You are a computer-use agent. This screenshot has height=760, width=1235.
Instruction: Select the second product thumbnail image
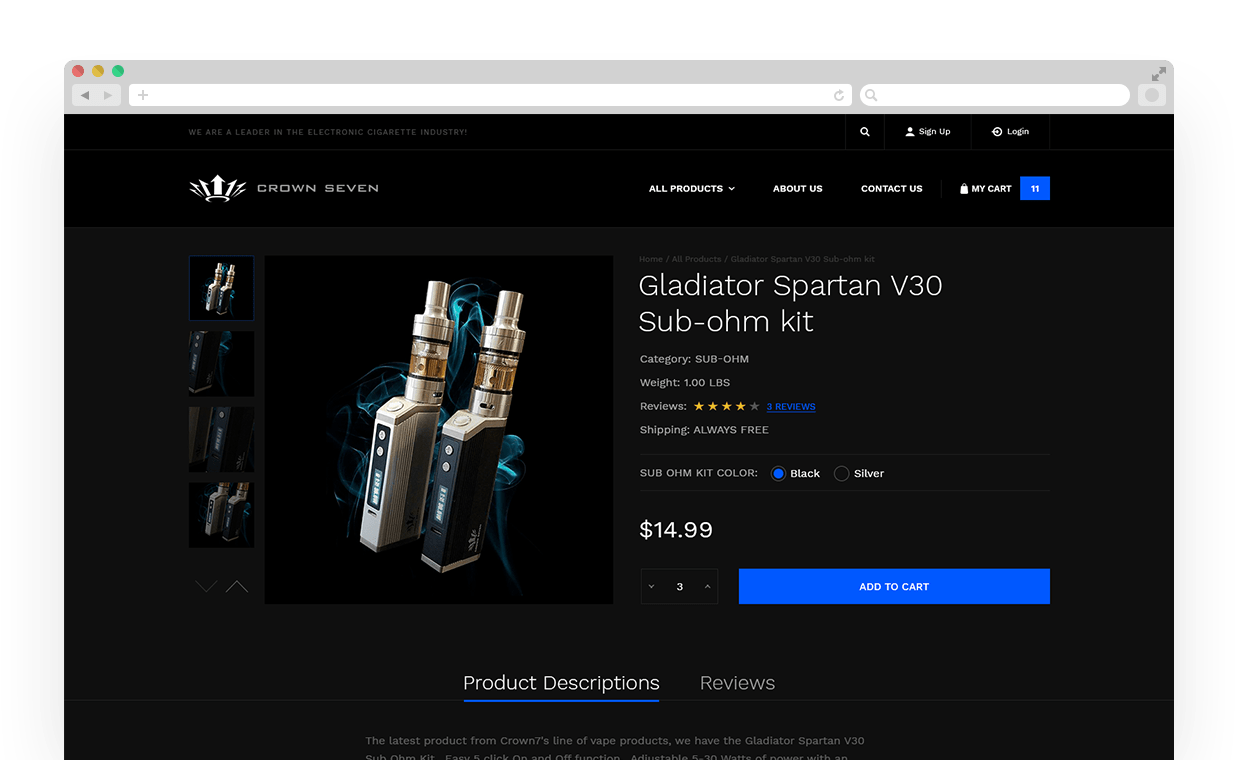tap(222, 364)
